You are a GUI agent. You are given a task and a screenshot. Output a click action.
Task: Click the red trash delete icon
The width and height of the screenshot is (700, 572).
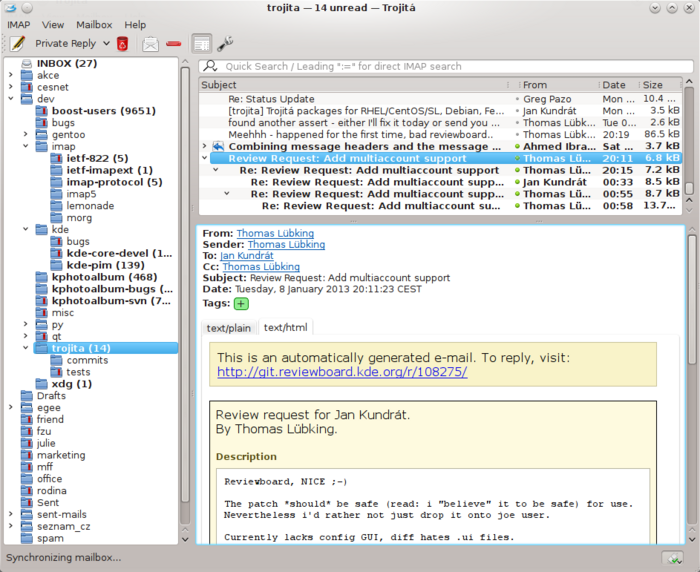tap(123, 44)
